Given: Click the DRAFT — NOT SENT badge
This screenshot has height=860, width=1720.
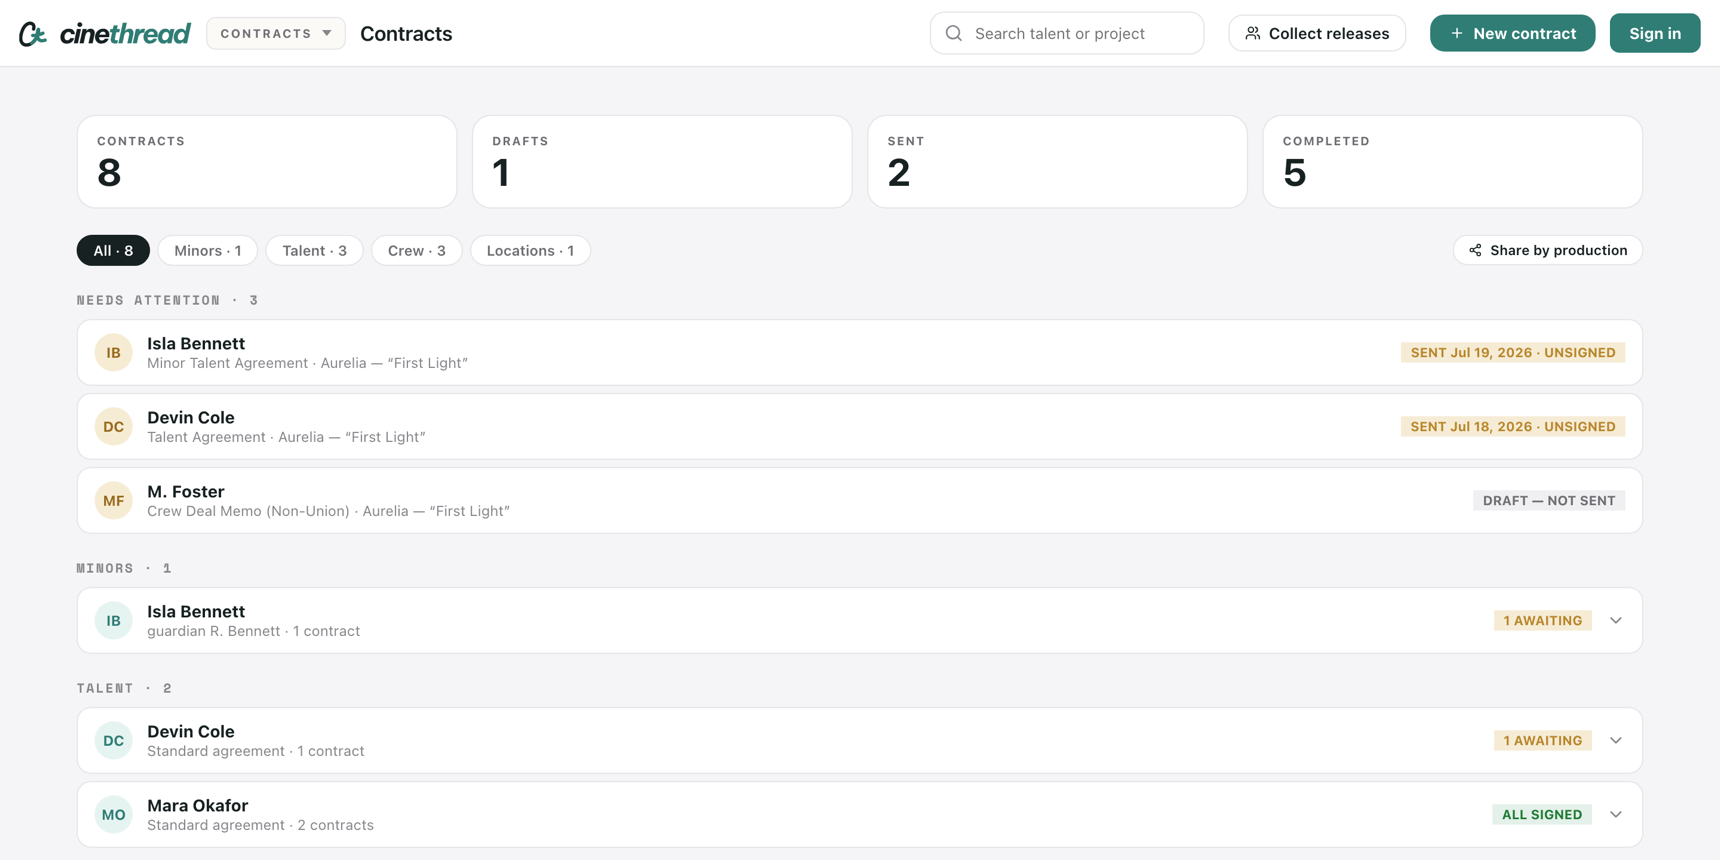Looking at the screenshot, I should pos(1549,501).
